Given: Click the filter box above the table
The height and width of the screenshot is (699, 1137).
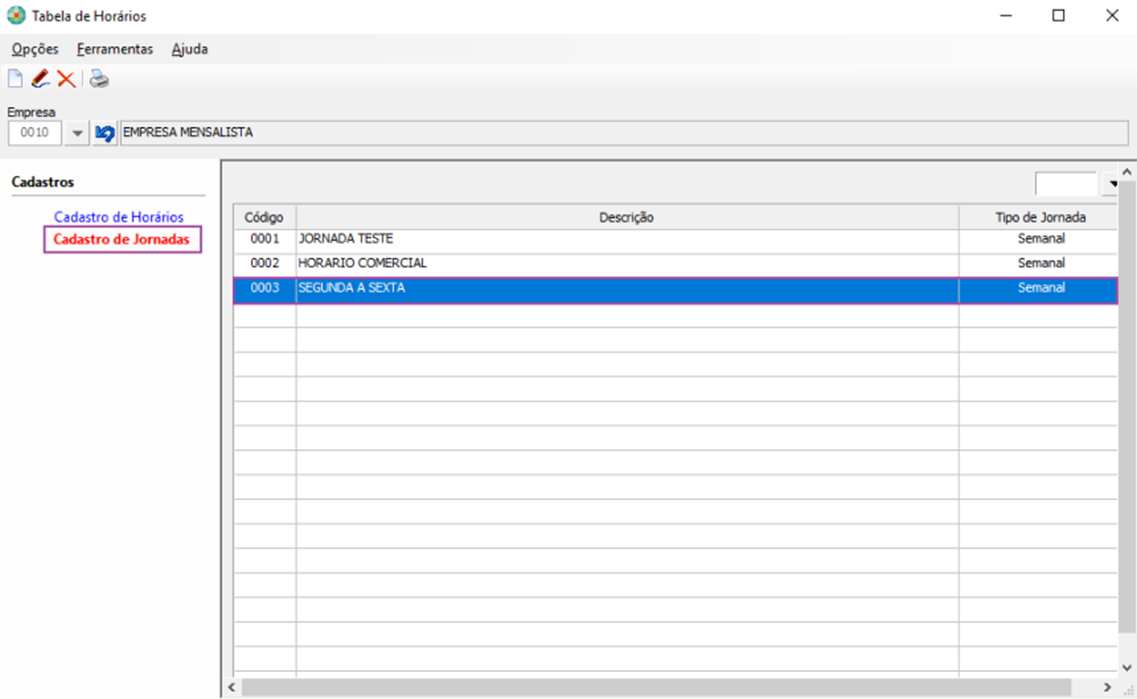Looking at the screenshot, I should point(1066,184).
